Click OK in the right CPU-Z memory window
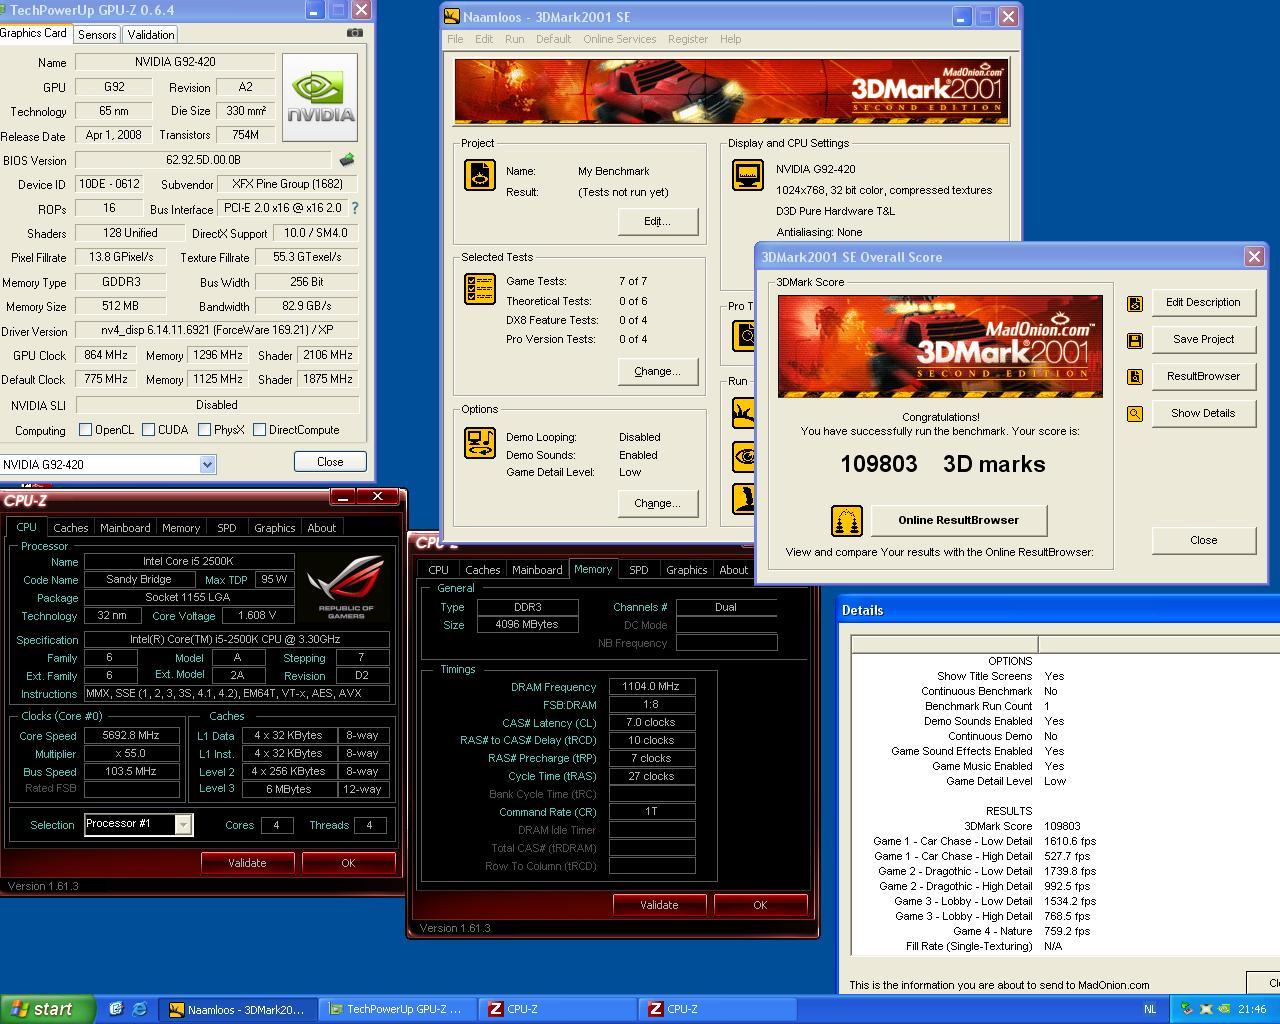The image size is (1280, 1024). (x=760, y=905)
